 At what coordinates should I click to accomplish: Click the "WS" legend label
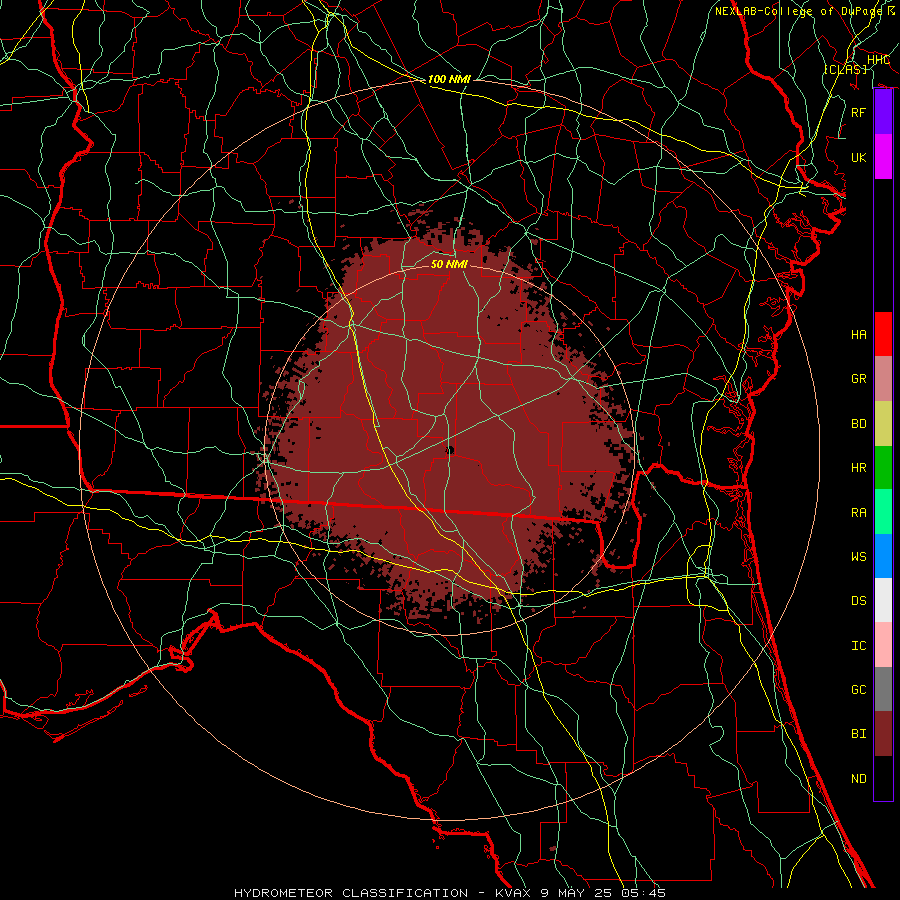(x=859, y=557)
